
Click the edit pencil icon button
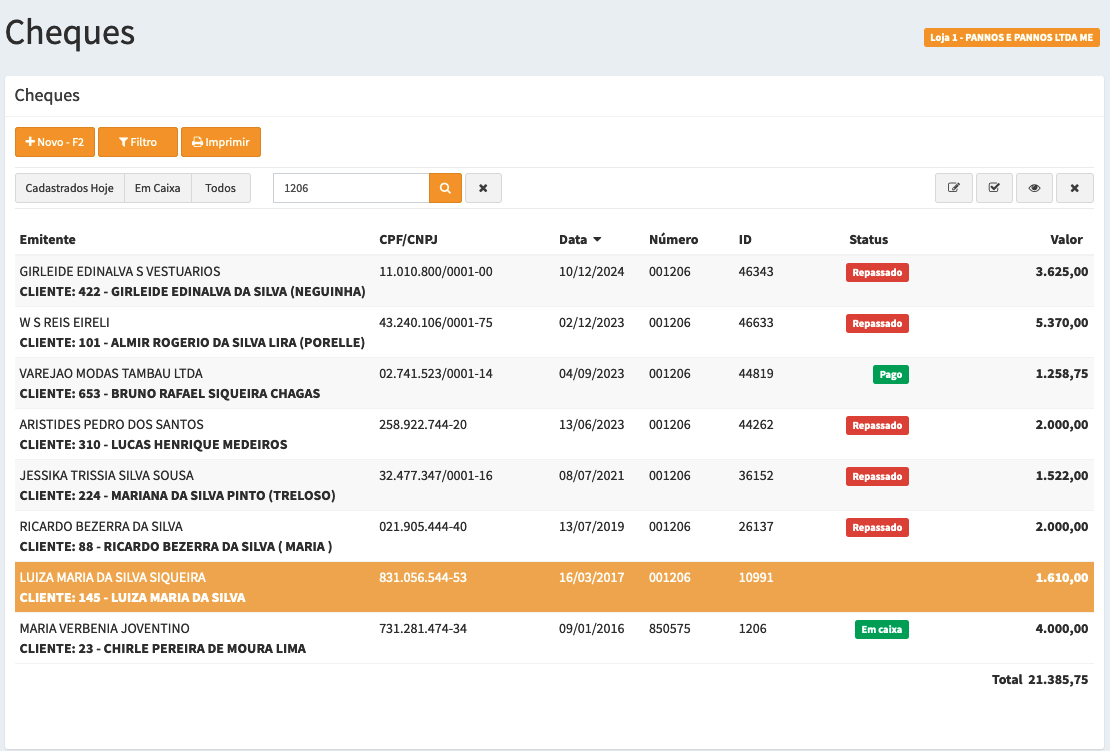tap(954, 188)
